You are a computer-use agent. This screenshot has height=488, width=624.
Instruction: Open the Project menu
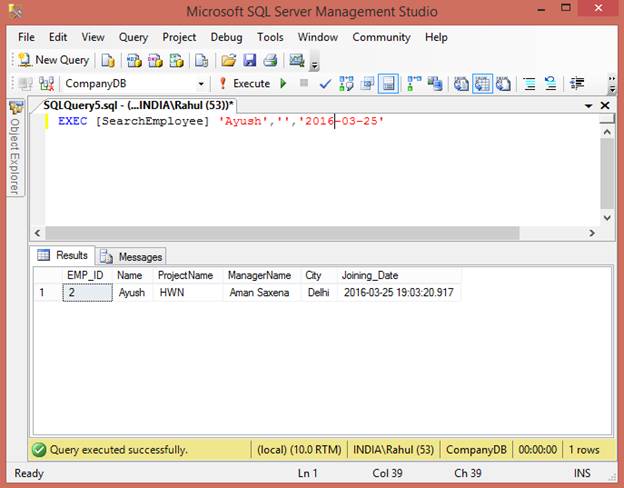point(179,37)
